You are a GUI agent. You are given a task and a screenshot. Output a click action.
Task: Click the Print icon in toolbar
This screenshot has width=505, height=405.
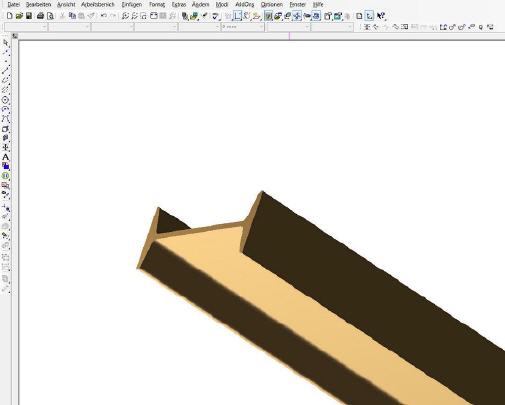click(40, 16)
